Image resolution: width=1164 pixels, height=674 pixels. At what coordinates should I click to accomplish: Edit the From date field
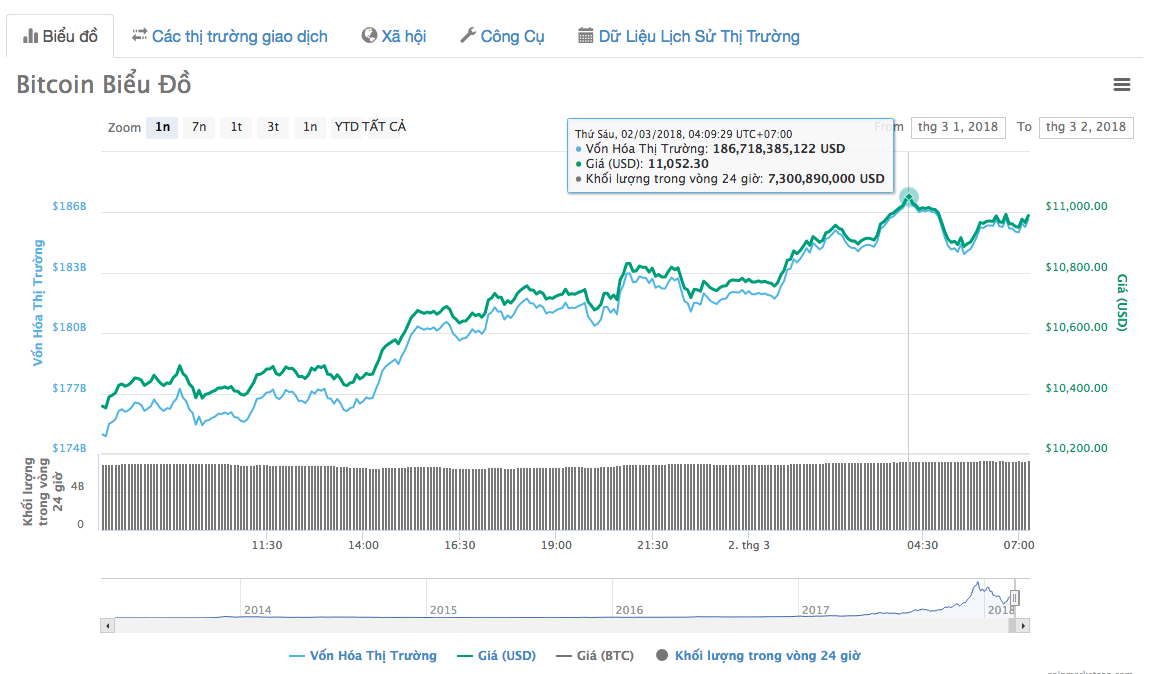coord(958,127)
